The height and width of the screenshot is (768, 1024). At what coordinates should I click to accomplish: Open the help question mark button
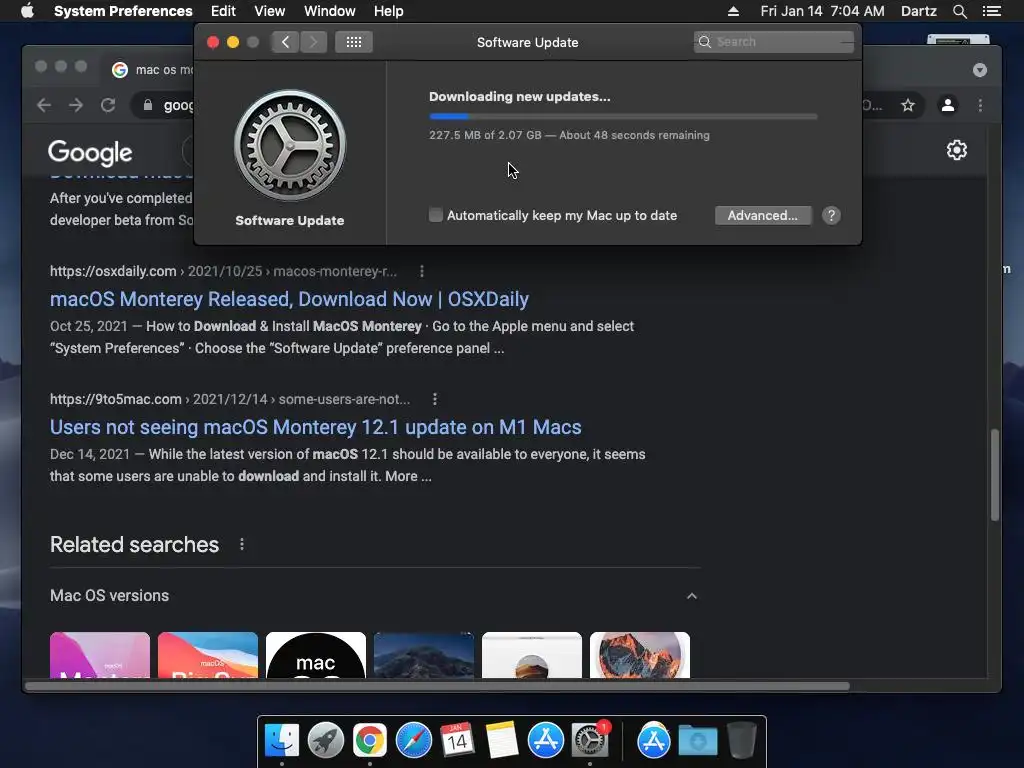point(831,216)
